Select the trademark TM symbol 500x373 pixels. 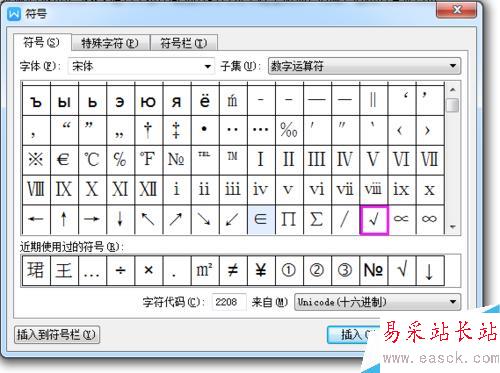click(233, 160)
